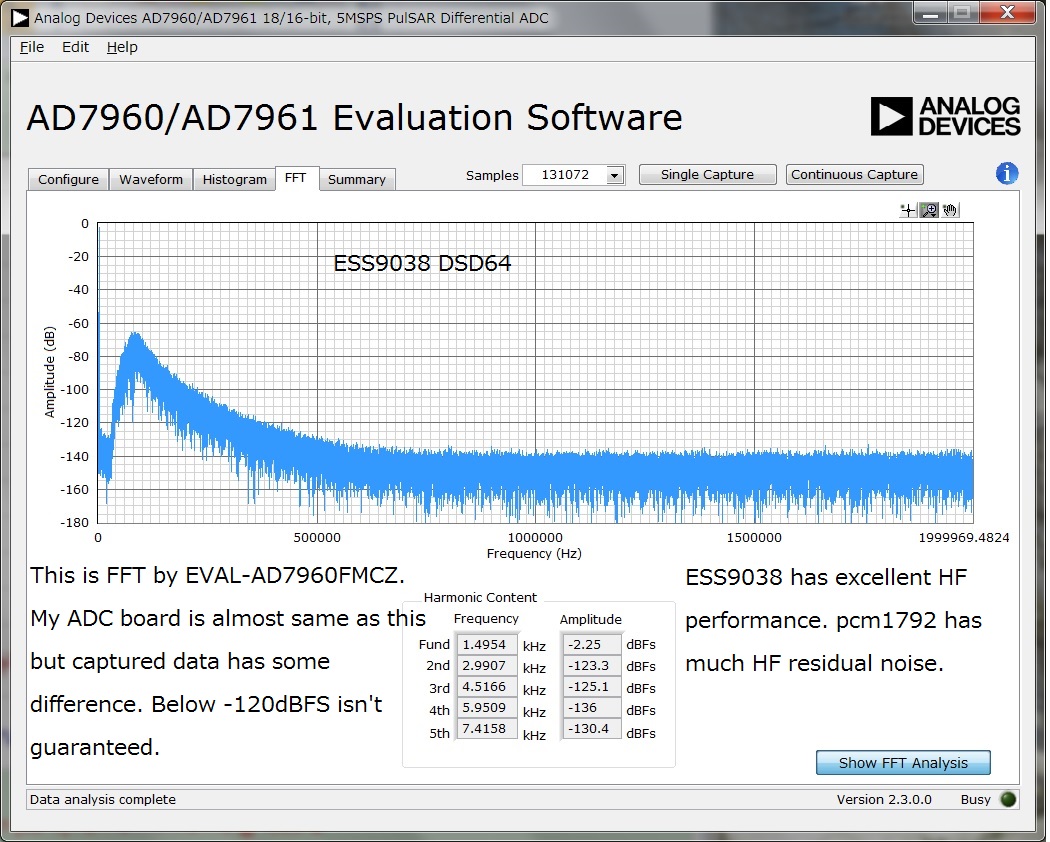Click the 2nd harmonic amplitude -123.3 field
Screen dimensions: 1050x842
[x=592, y=666]
